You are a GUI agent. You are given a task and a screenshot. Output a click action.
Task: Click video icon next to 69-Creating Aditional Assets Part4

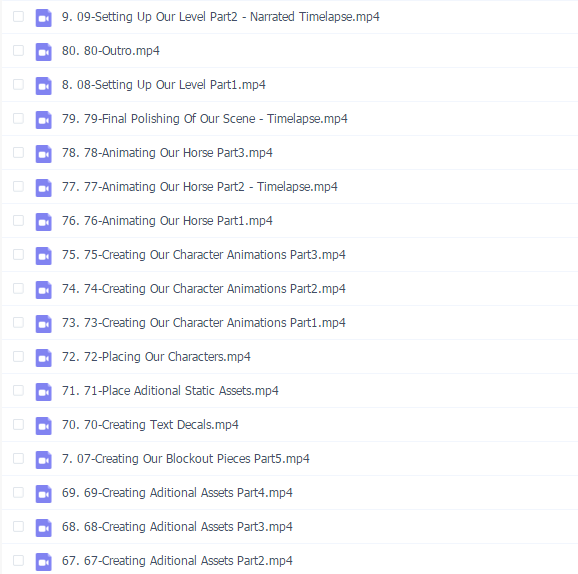pos(43,494)
